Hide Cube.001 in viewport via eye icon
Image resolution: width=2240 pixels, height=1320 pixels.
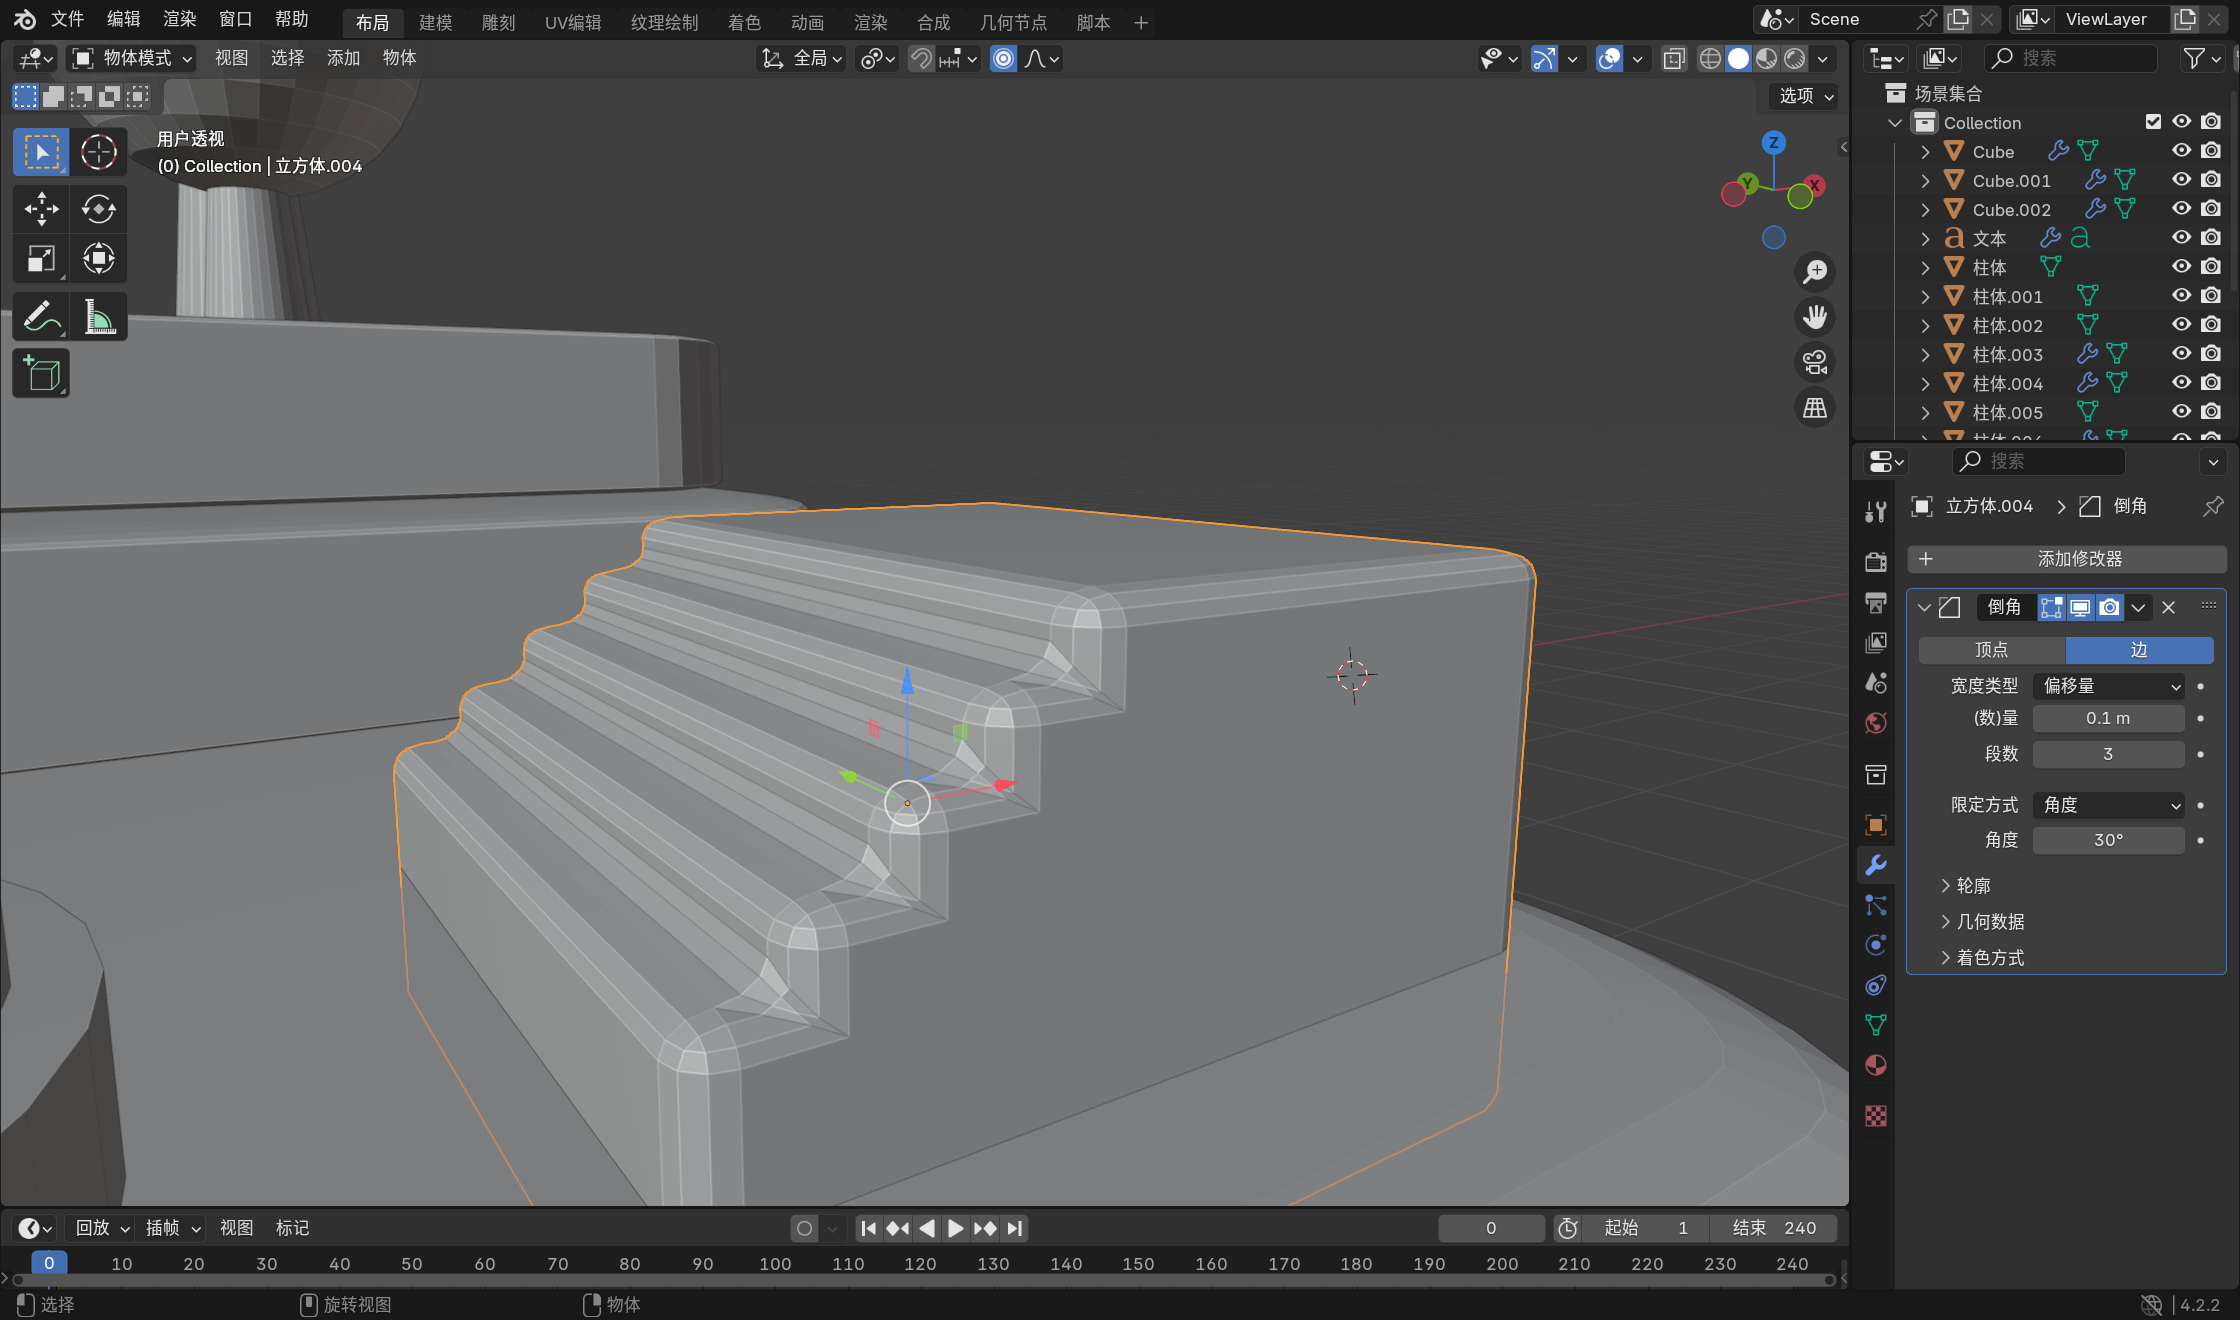tap(2181, 180)
